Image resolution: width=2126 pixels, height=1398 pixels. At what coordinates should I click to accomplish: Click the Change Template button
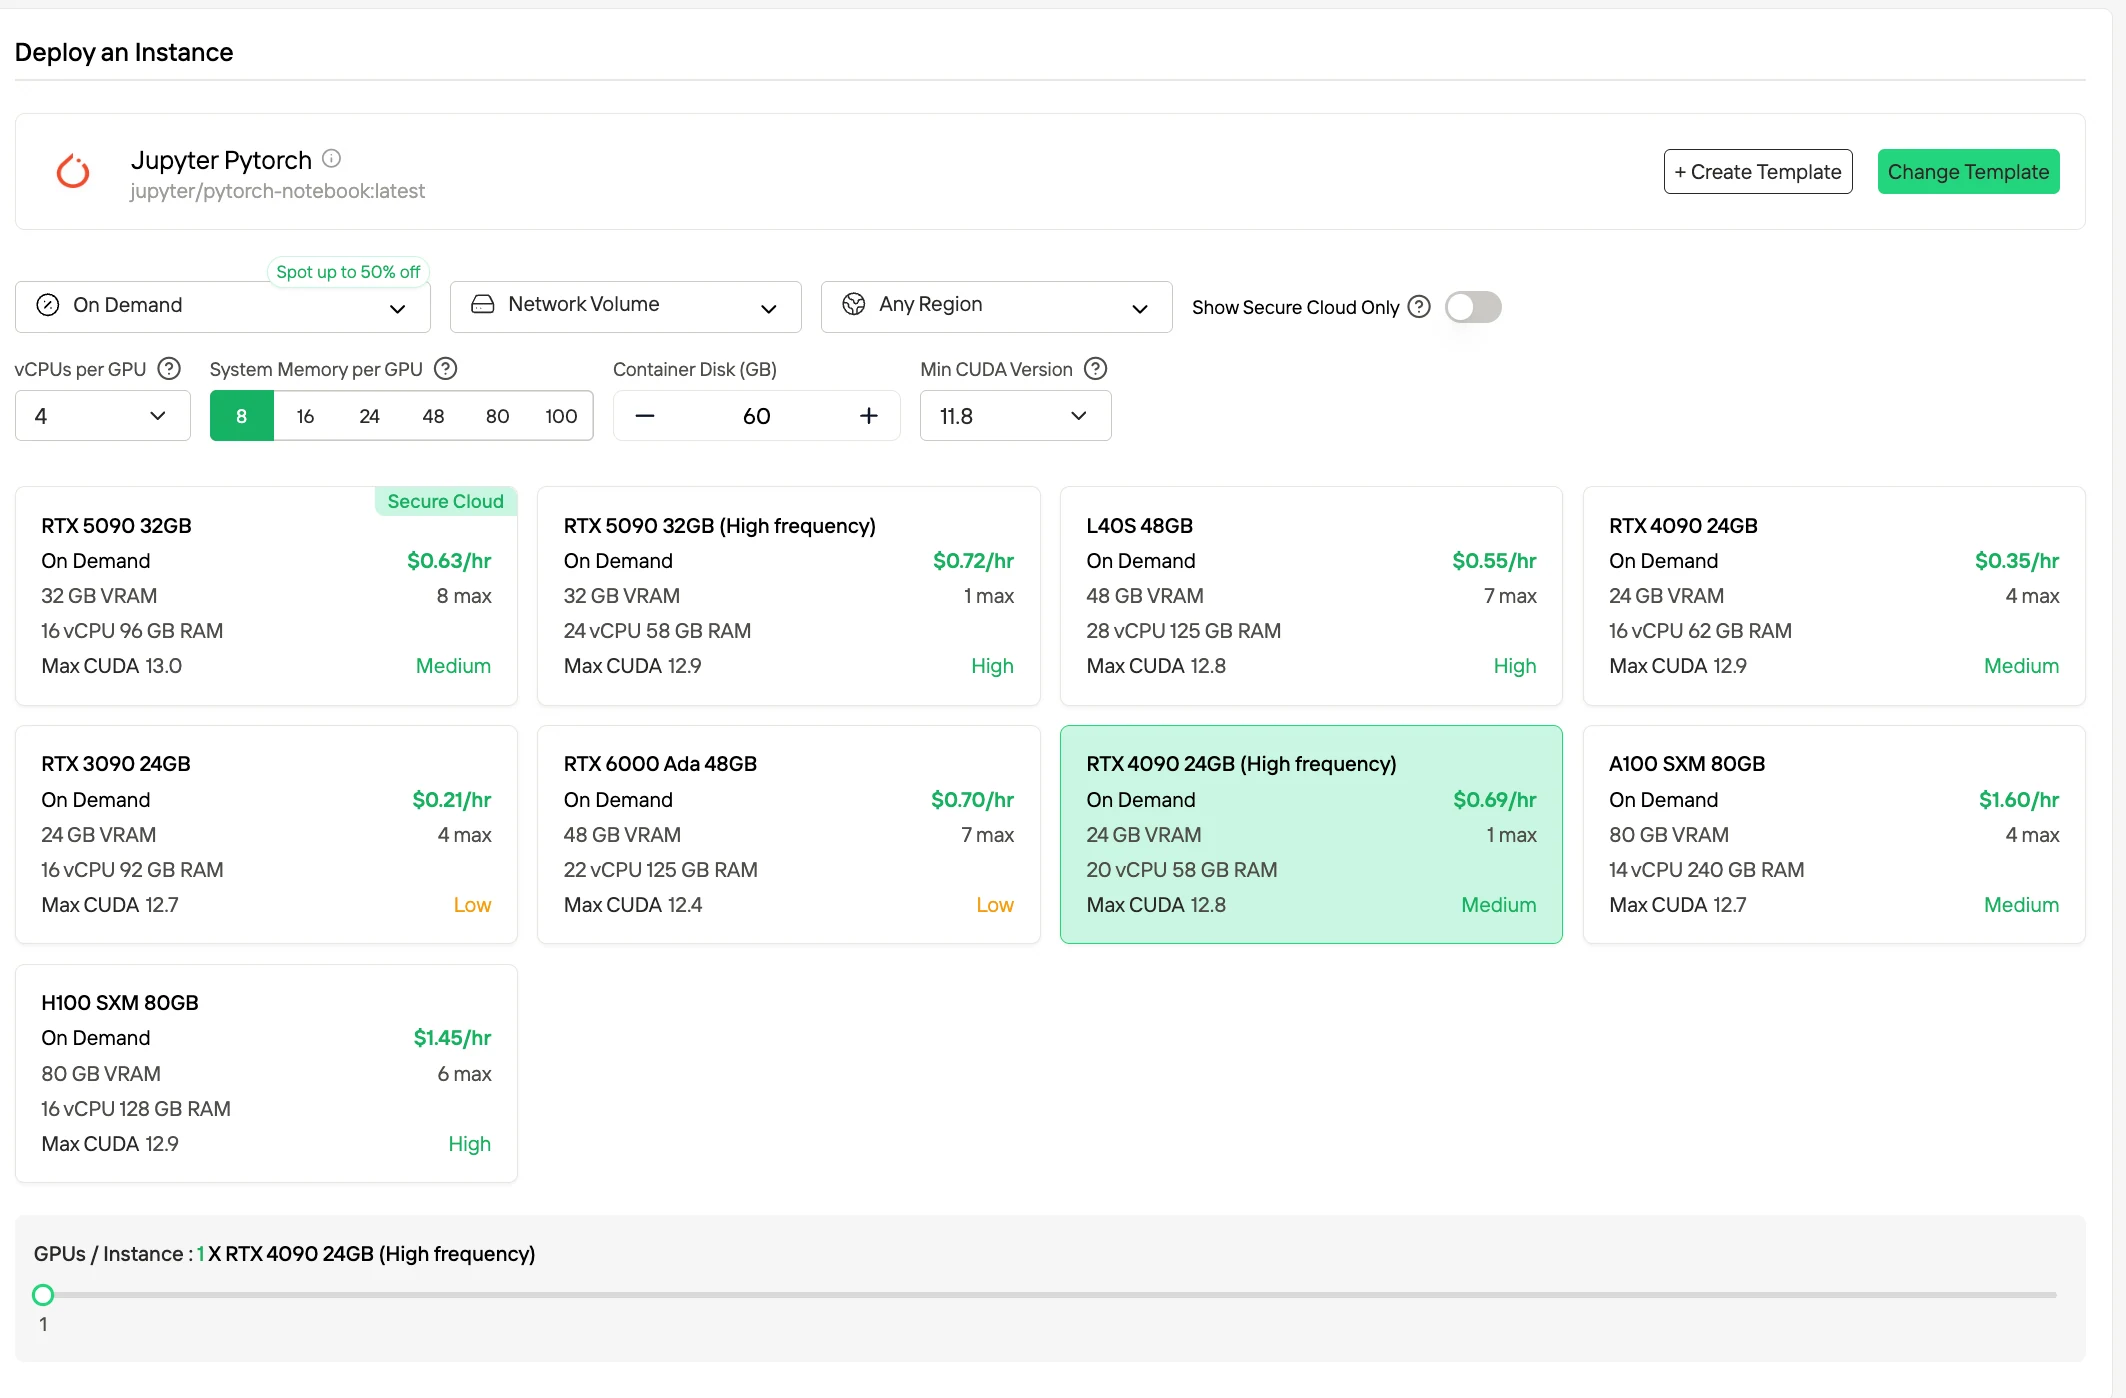1968,172
